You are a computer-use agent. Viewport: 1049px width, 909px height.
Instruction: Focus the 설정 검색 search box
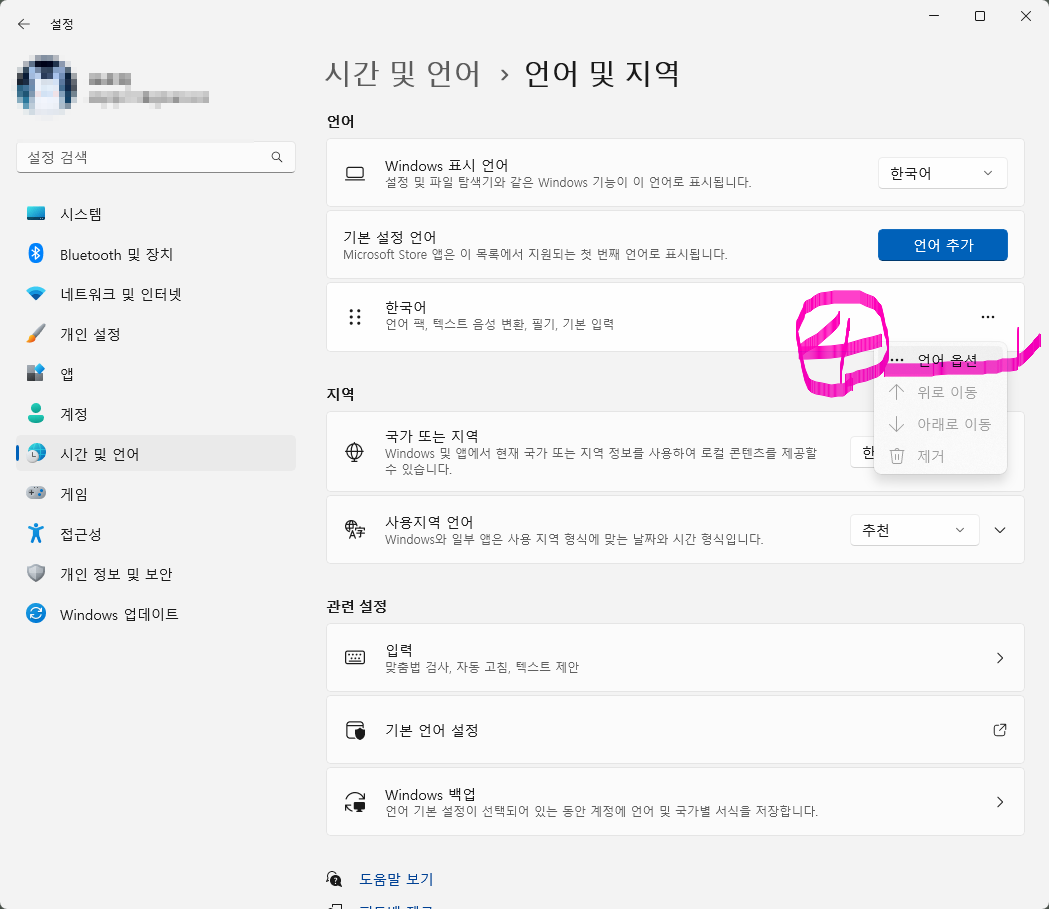[156, 157]
